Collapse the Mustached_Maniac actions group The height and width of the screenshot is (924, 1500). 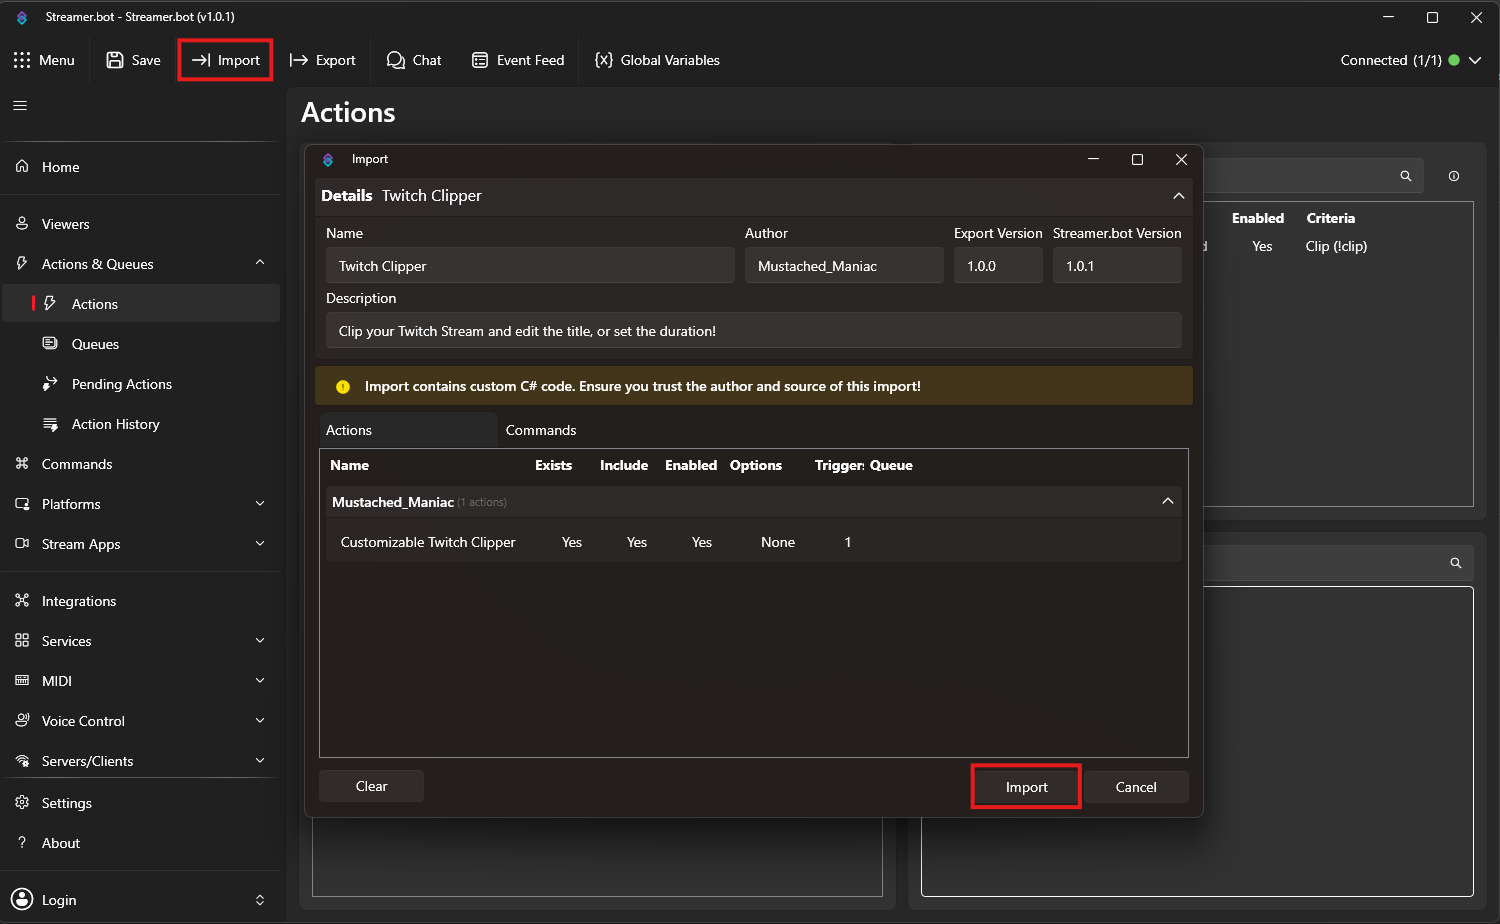pyautogui.click(x=1167, y=501)
